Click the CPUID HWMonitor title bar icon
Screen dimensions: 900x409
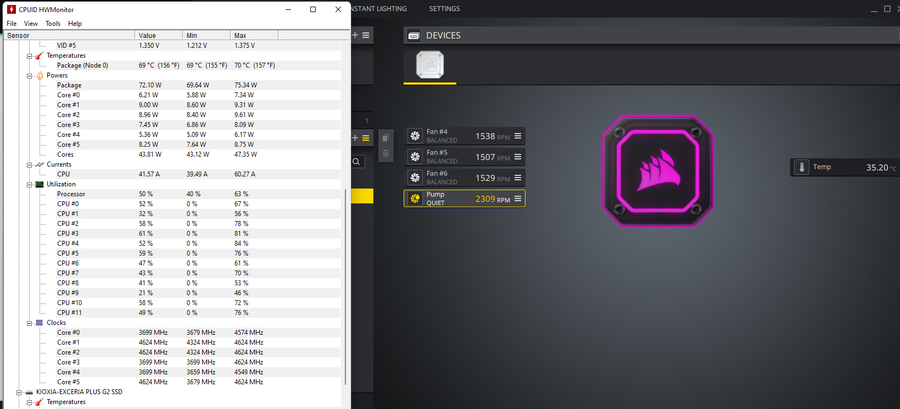click(x=11, y=10)
